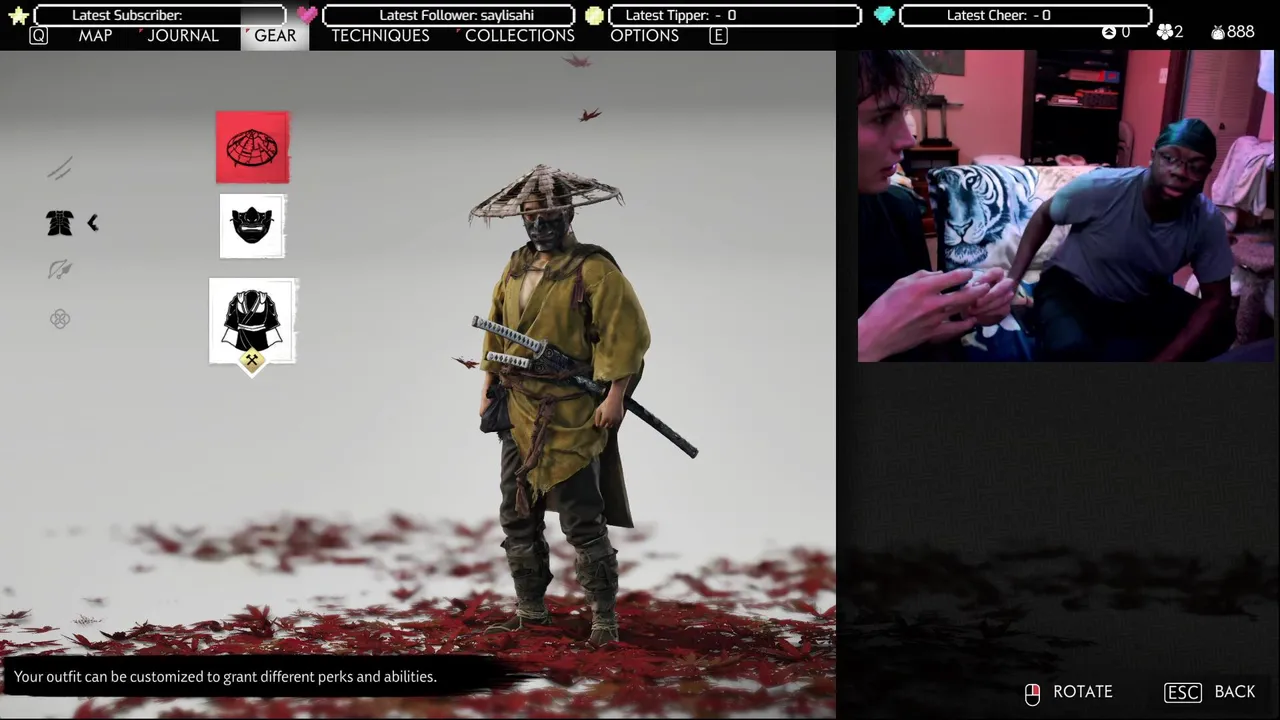Open the JOURNAL tab
1280x720 pixels.
coord(183,35)
